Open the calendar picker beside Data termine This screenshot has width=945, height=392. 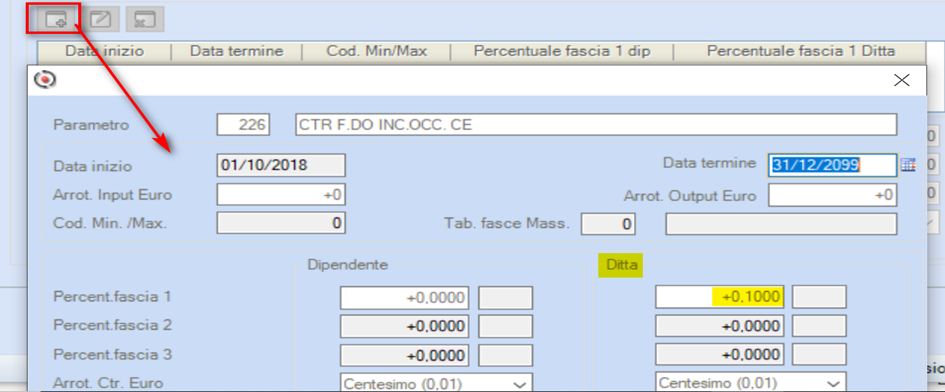coord(908,164)
